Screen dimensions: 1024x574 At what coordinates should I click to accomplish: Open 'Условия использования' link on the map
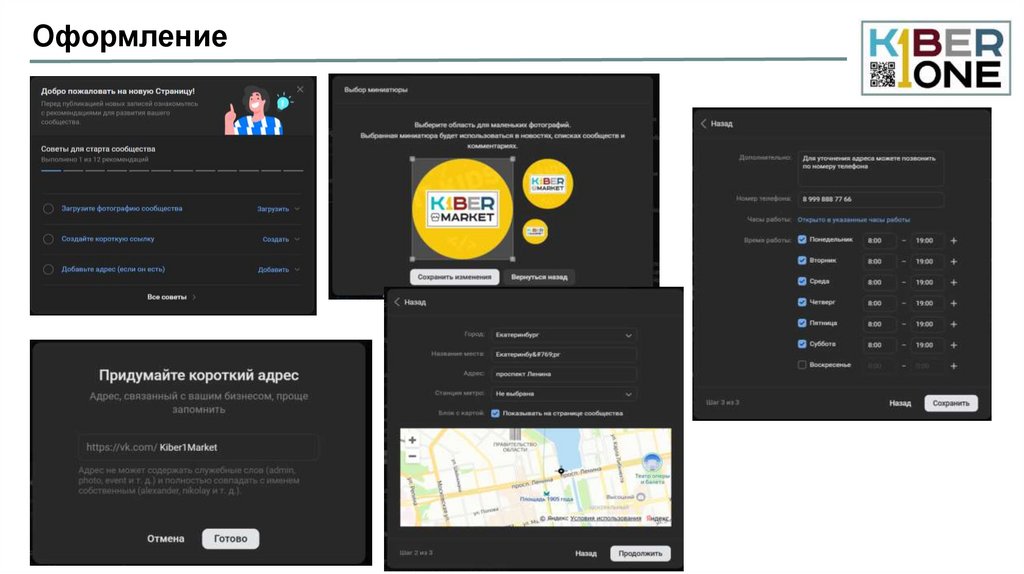tap(606, 518)
